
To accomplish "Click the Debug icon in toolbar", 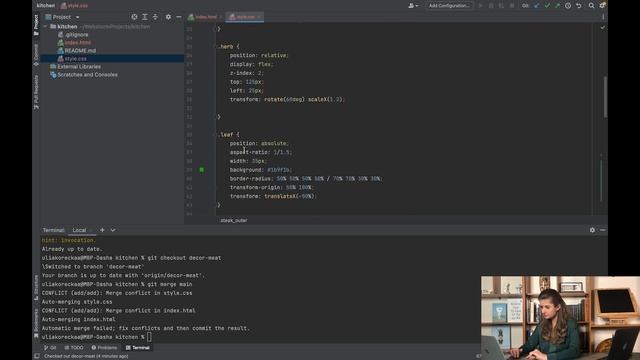I will 491,6.
